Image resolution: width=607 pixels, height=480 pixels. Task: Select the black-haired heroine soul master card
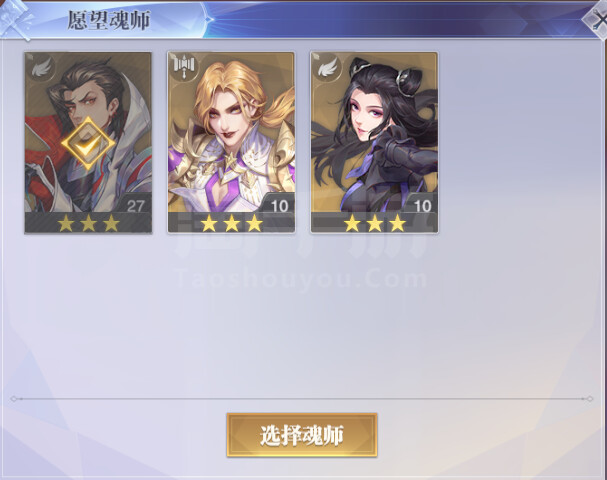(374, 142)
